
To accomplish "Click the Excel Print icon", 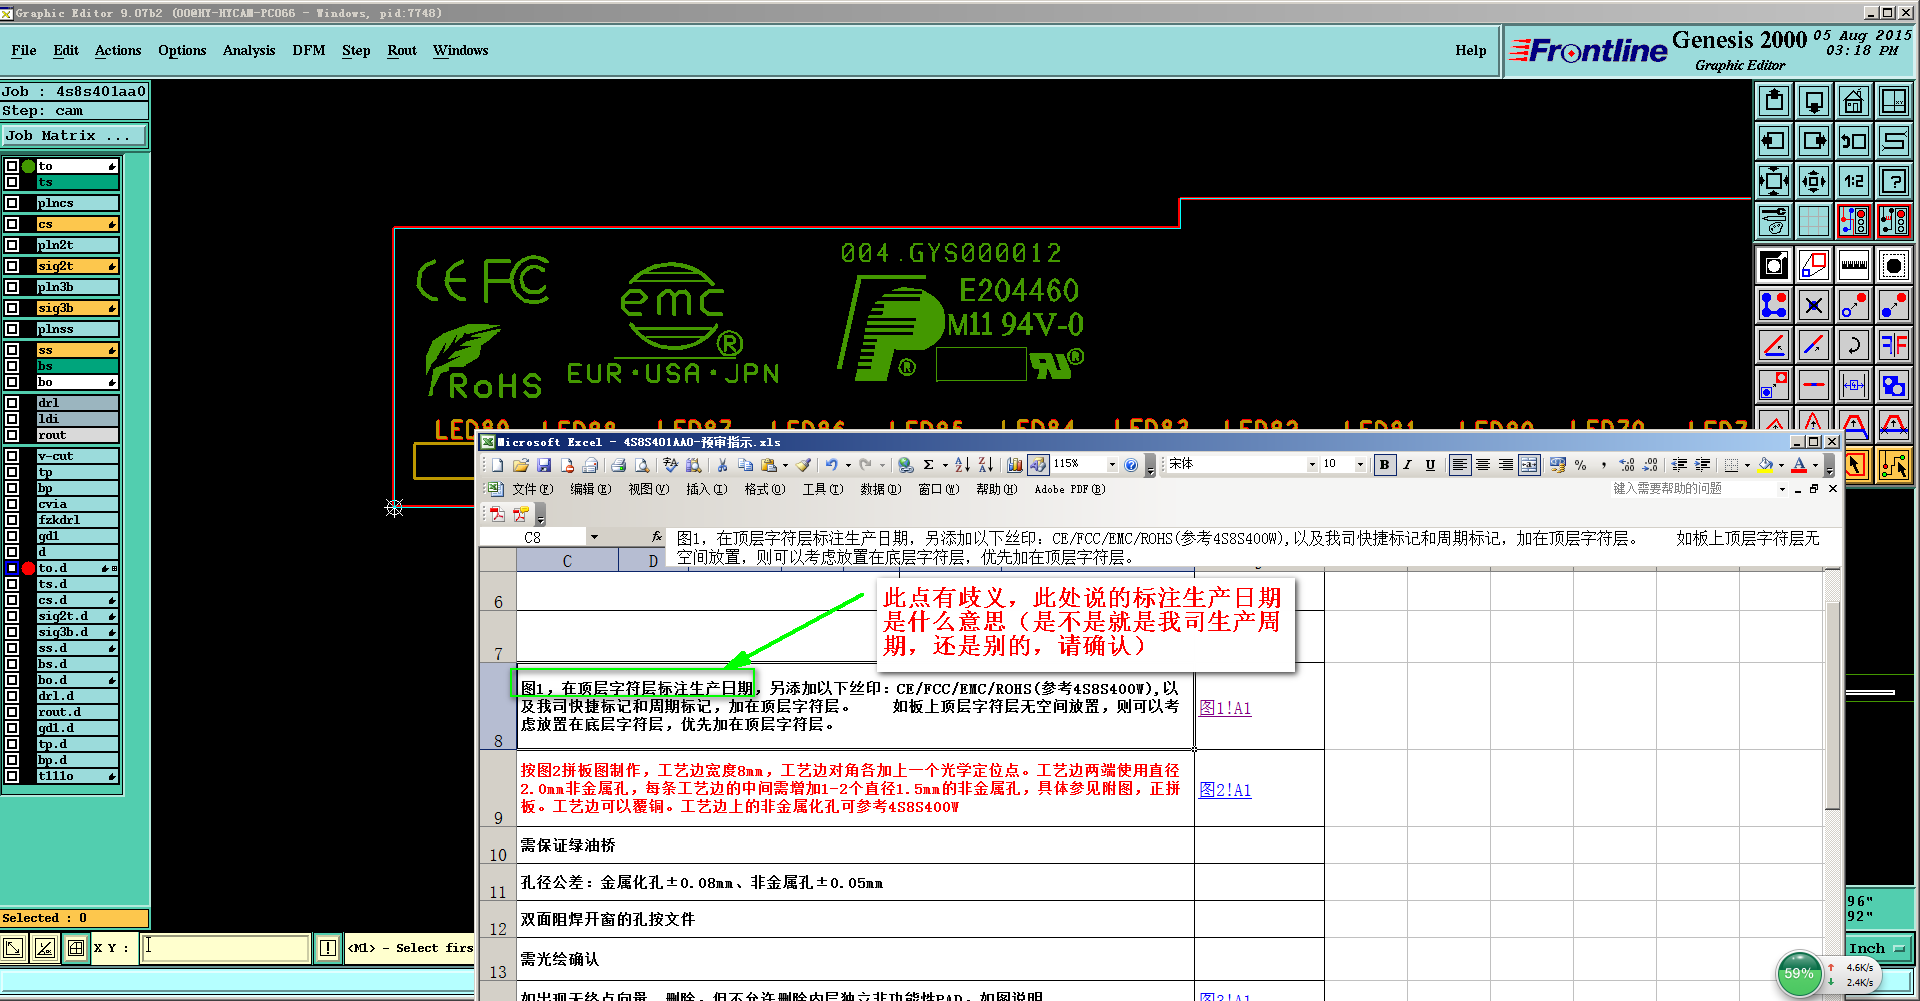I will (x=618, y=465).
